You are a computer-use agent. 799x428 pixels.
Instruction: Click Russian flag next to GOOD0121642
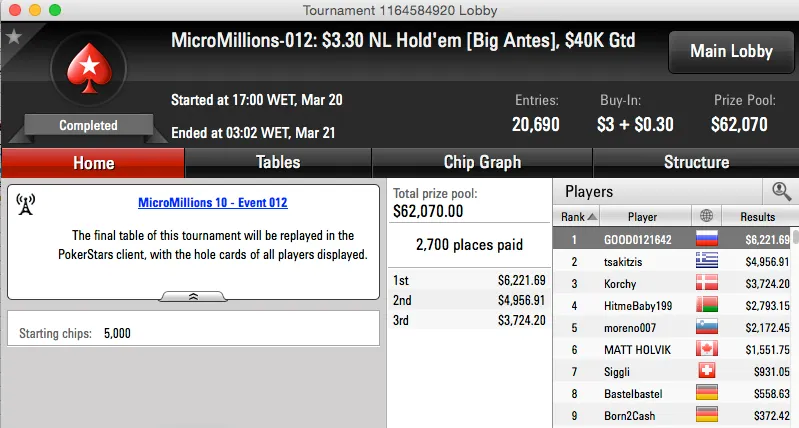pos(707,239)
